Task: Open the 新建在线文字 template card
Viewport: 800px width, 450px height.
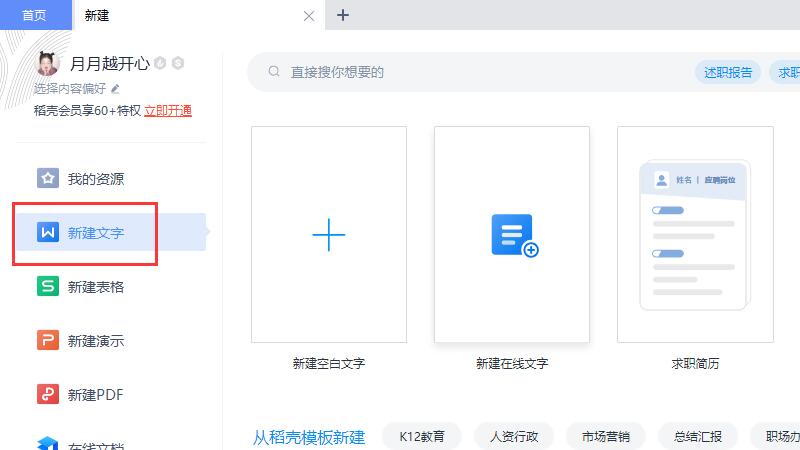Action: point(512,235)
